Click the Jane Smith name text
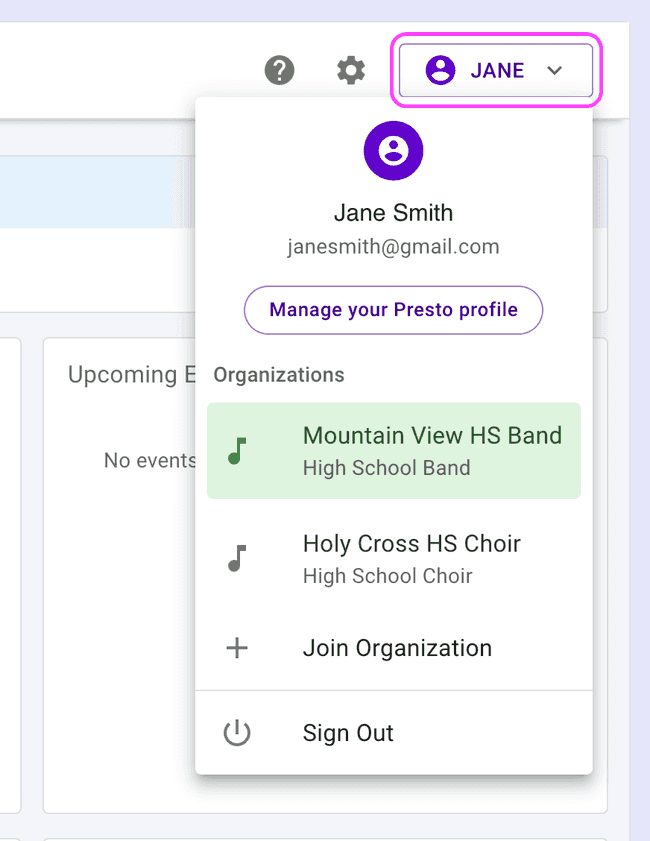 [393, 213]
